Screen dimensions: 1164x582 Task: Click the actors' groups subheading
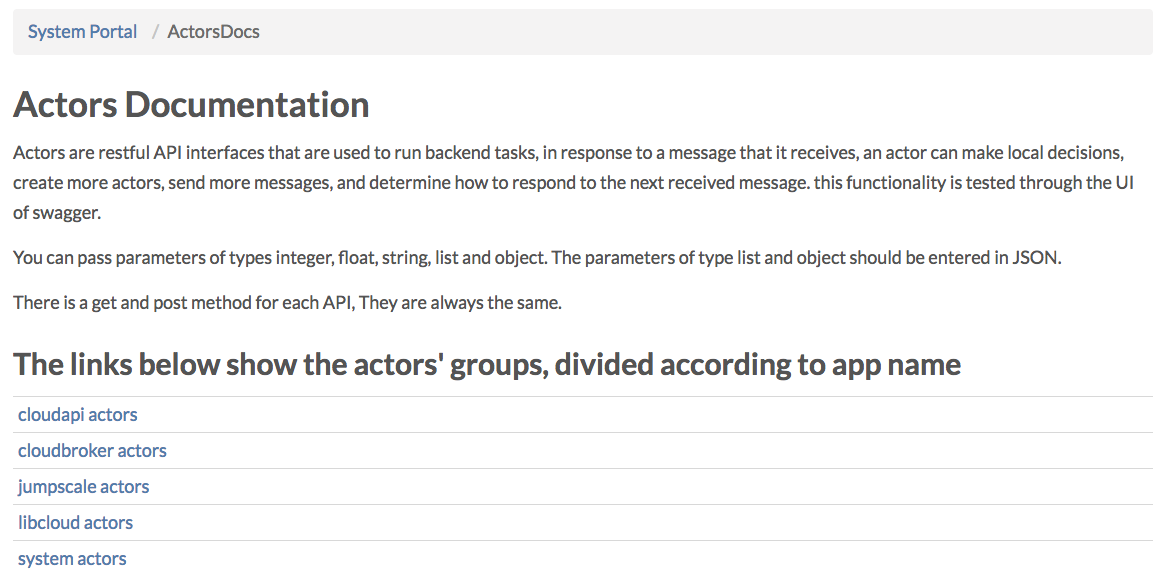pos(486,364)
